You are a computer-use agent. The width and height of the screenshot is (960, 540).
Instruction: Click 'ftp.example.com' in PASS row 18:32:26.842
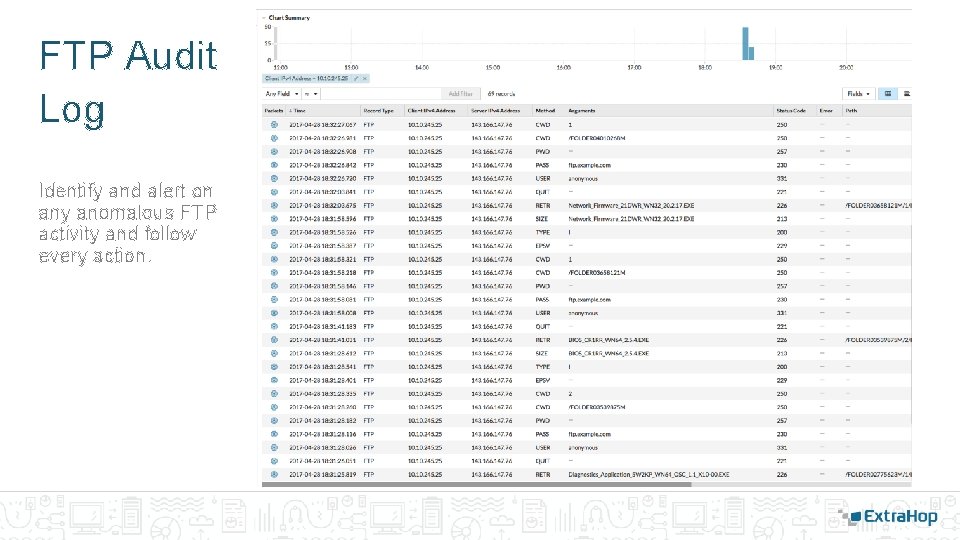(x=589, y=165)
